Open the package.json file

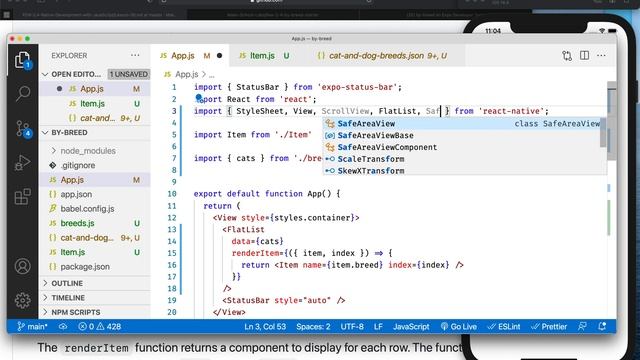tap(95, 267)
